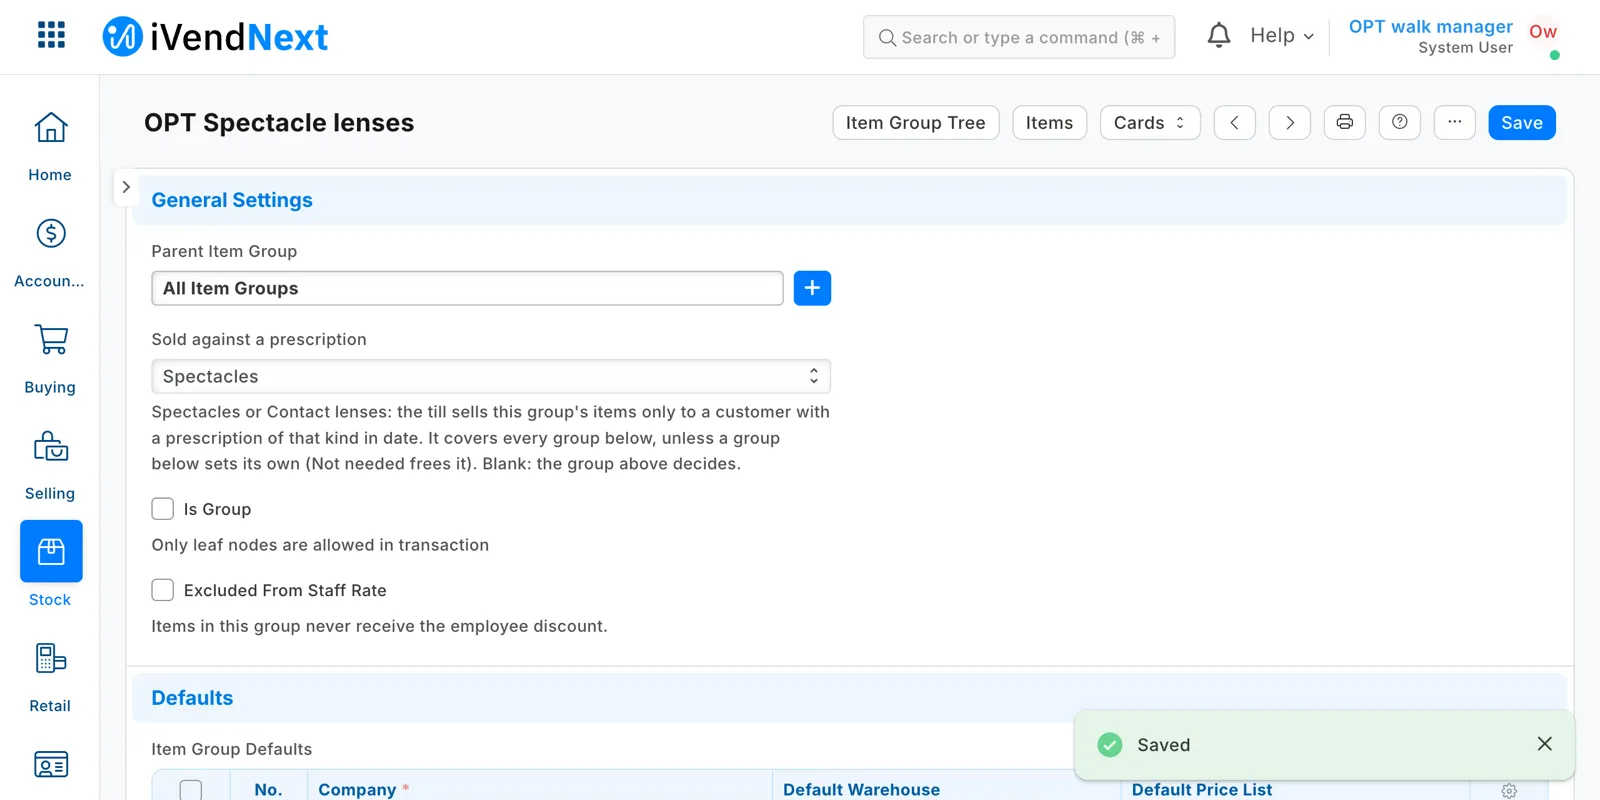Select all rows in Item Group Defaults
The width and height of the screenshot is (1600, 800).
191,790
